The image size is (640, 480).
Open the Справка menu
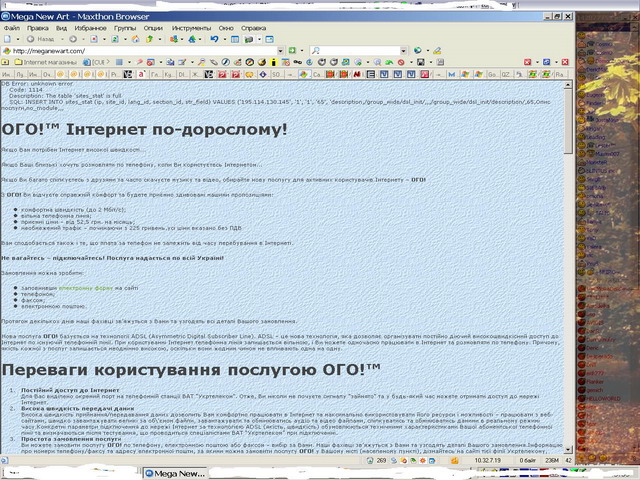[x=253, y=28]
